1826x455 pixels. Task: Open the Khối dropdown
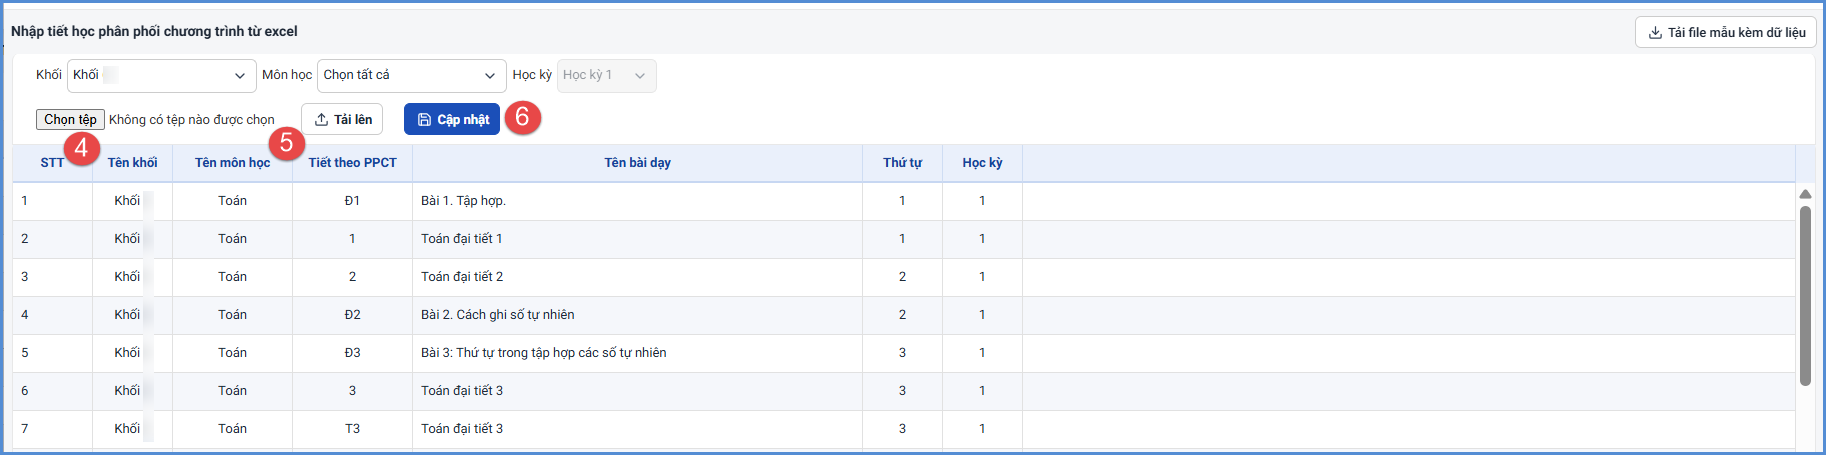pyautogui.click(x=162, y=75)
